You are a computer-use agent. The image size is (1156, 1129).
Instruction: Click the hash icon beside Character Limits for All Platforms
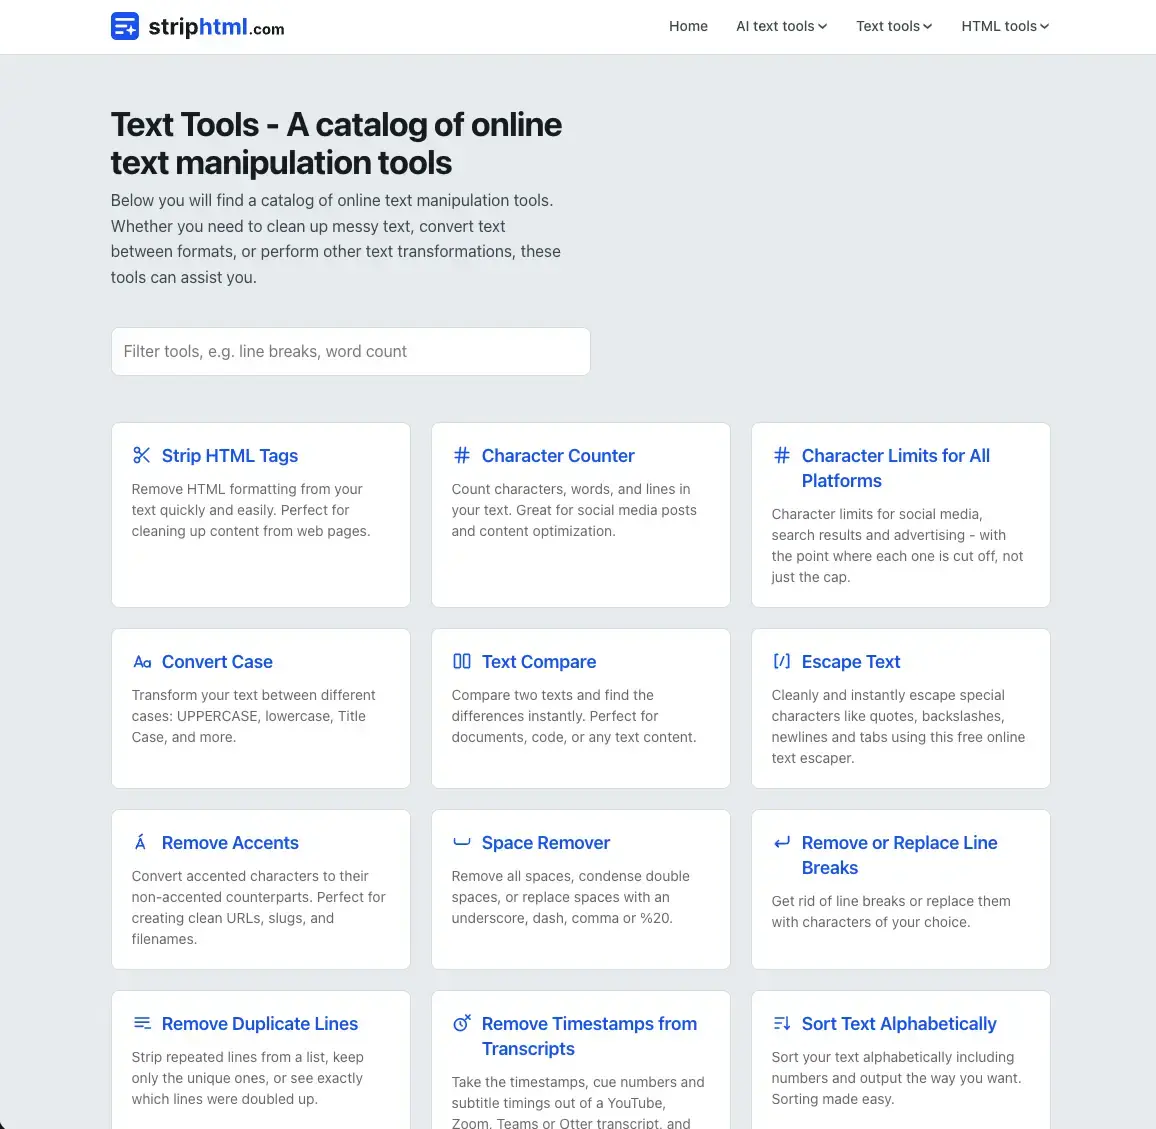pos(781,455)
